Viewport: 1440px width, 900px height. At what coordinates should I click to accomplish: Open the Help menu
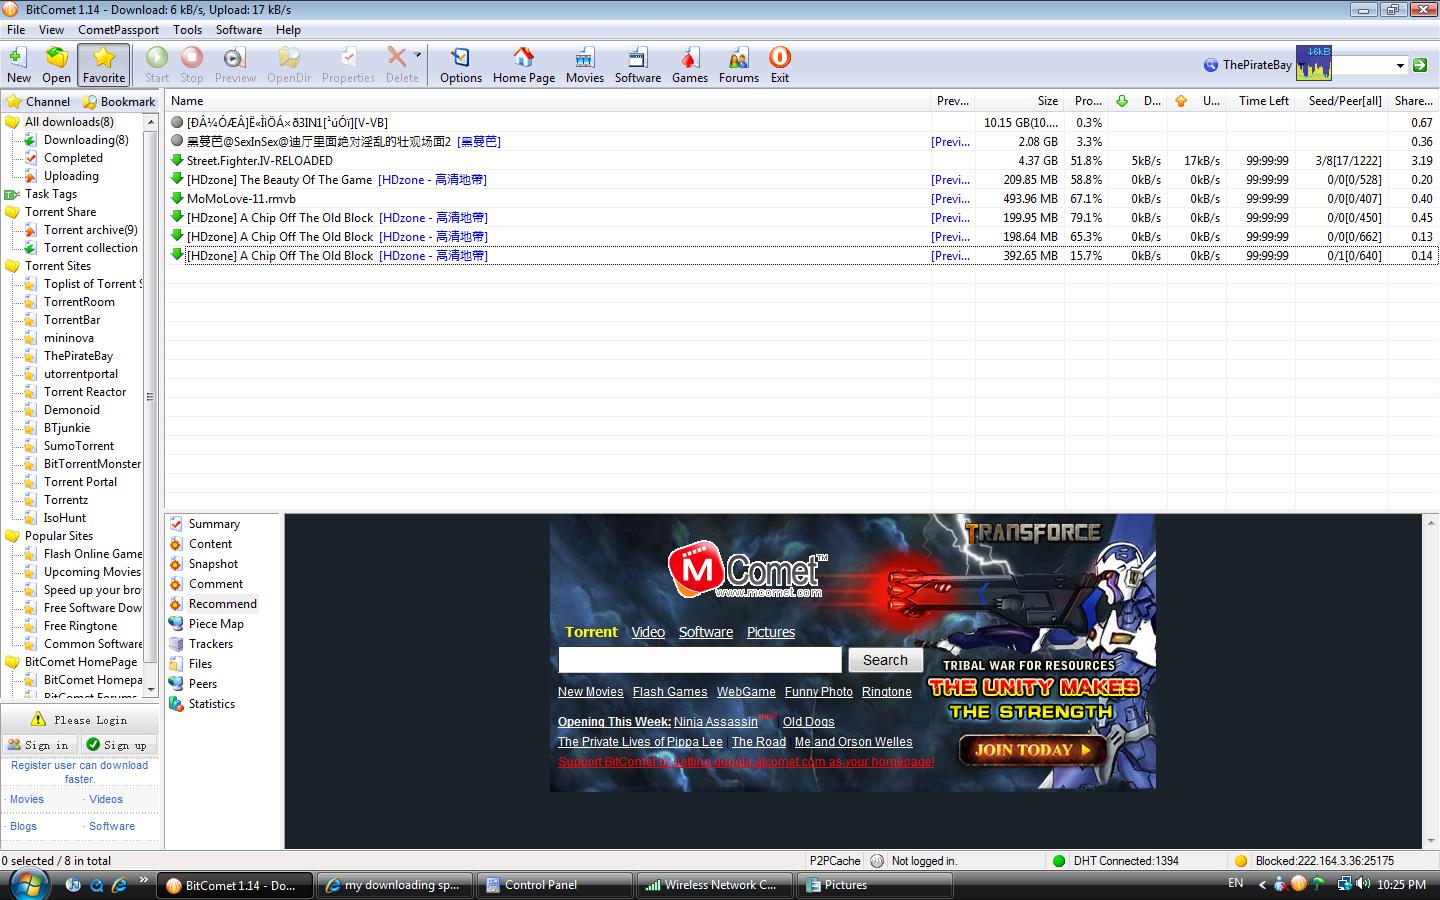point(288,30)
